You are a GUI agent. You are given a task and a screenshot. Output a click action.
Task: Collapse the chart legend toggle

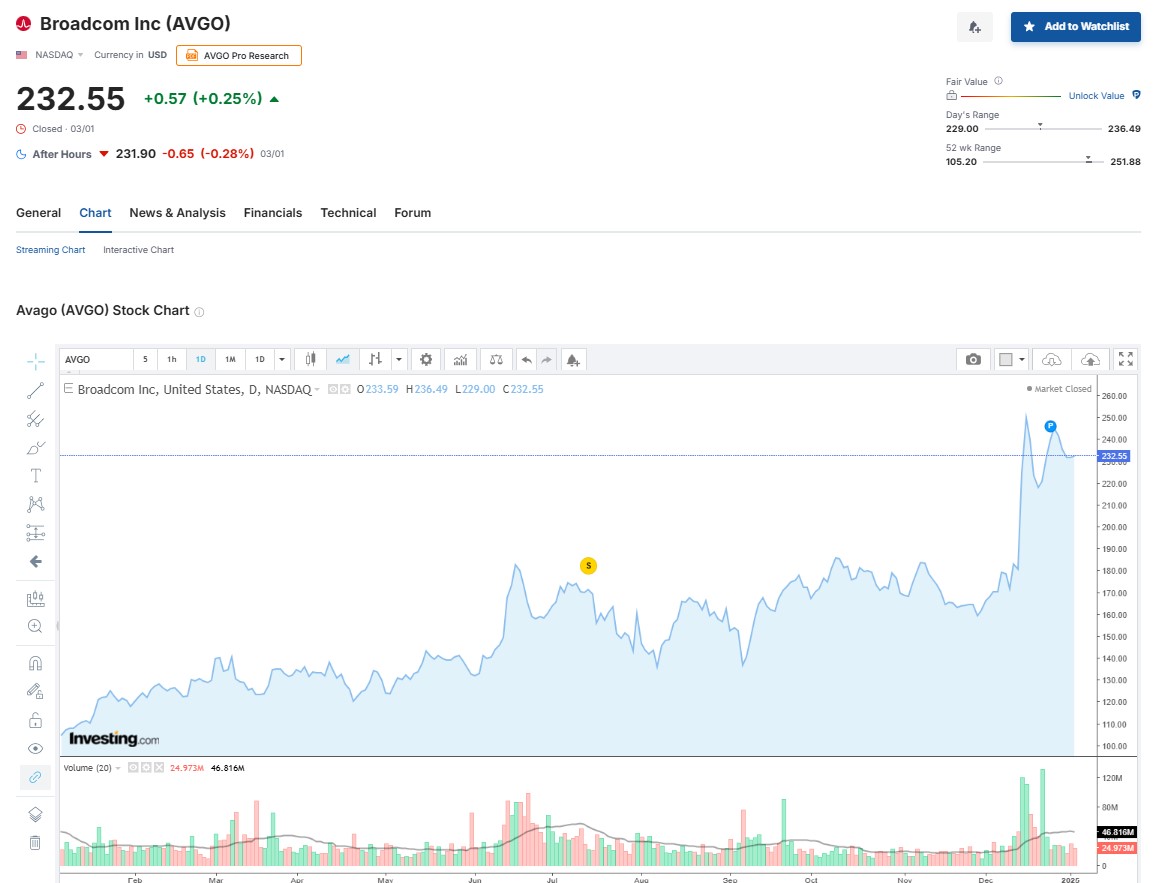68,388
